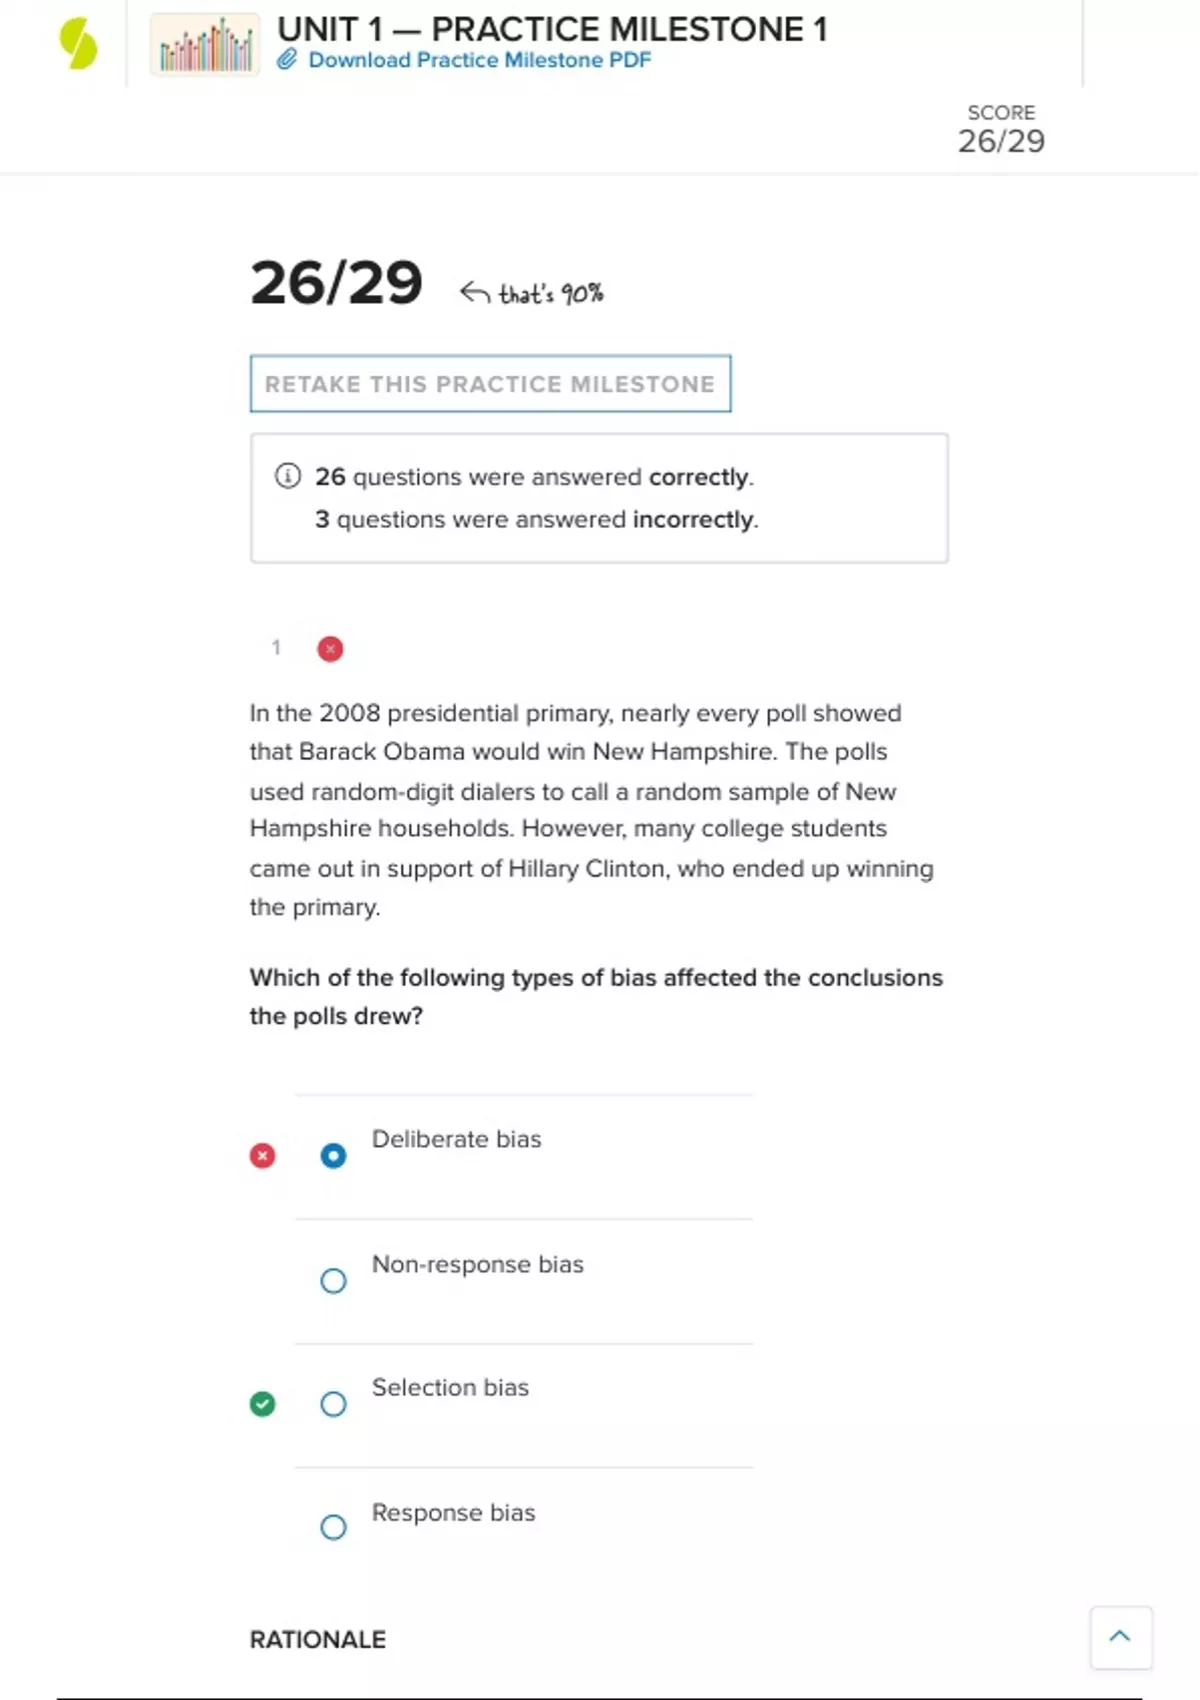Select the Deliberate bias radio button

point(333,1156)
